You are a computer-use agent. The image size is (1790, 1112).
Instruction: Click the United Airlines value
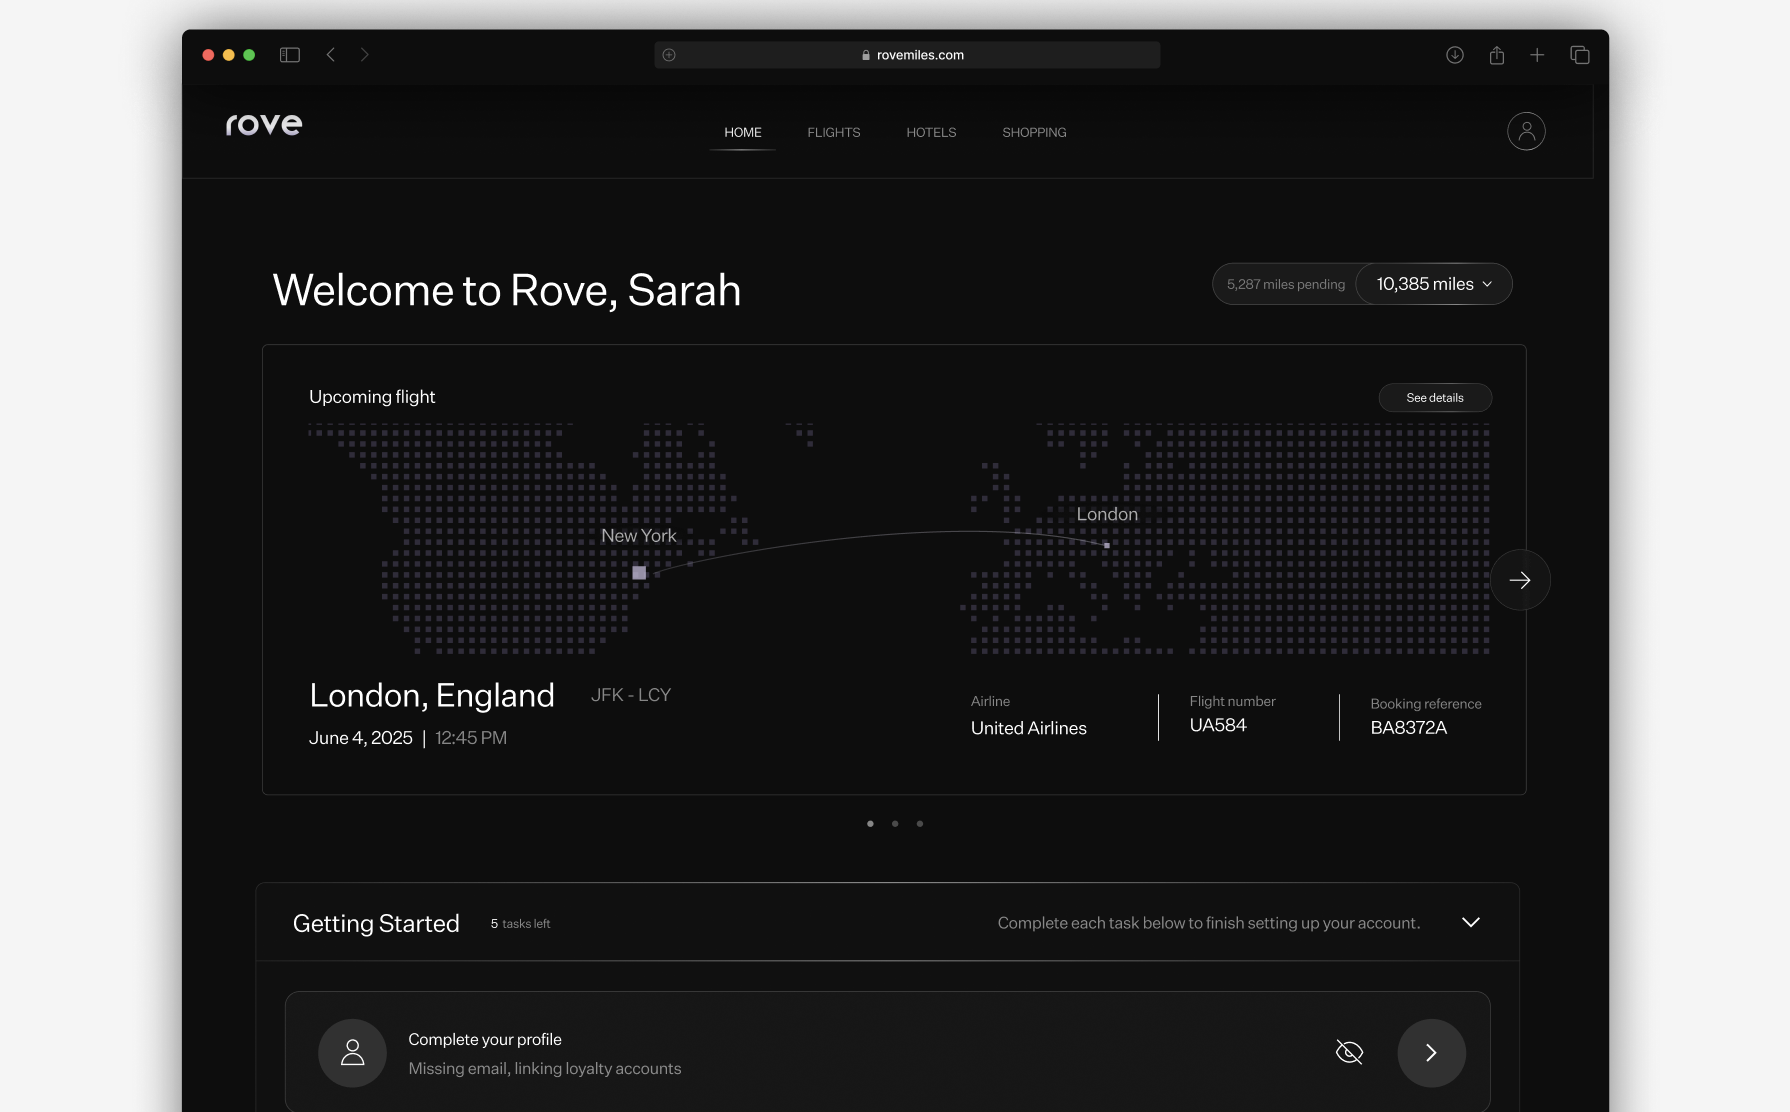coord(1029,728)
